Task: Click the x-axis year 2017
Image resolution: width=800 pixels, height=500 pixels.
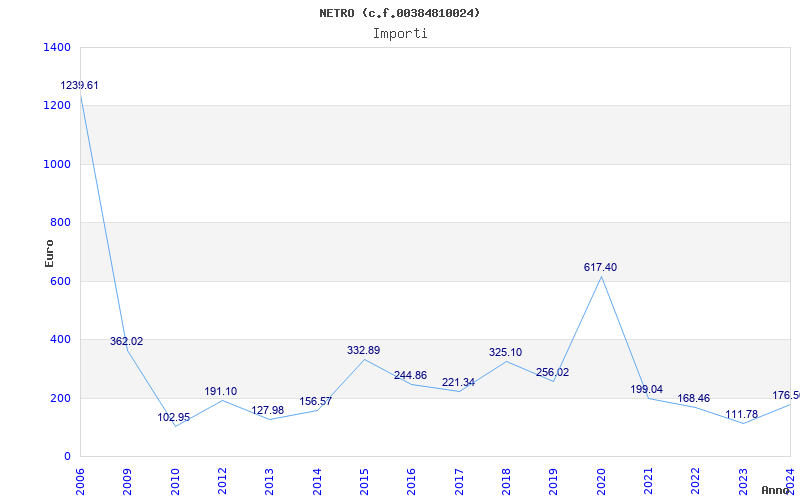Action: pyautogui.click(x=459, y=481)
